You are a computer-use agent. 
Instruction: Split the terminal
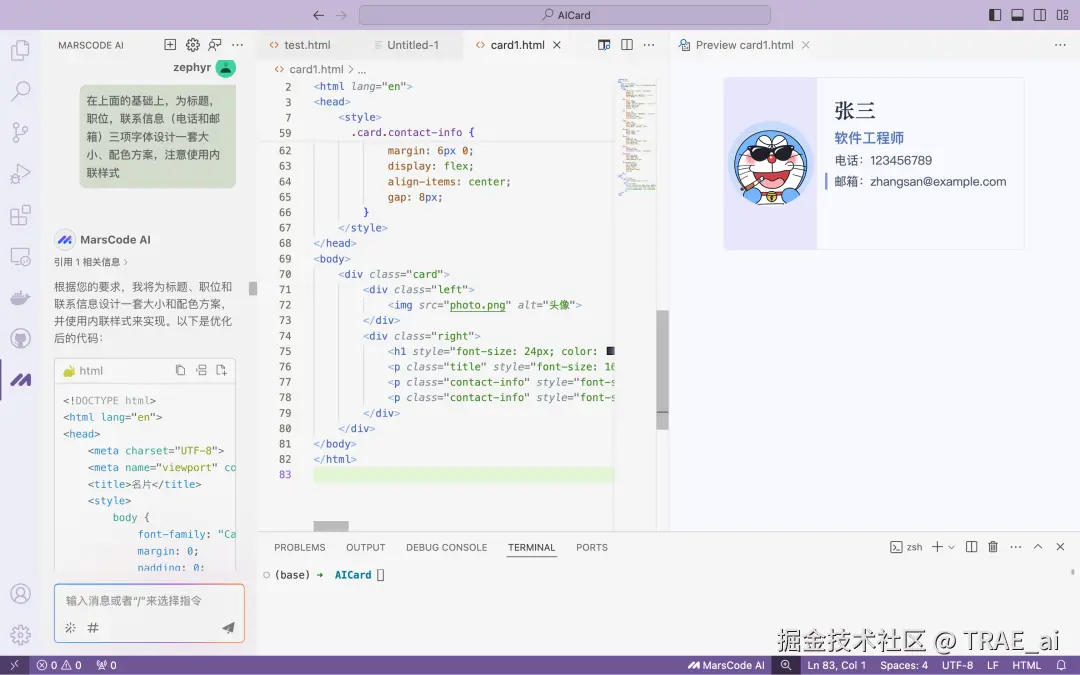coord(971,547)
